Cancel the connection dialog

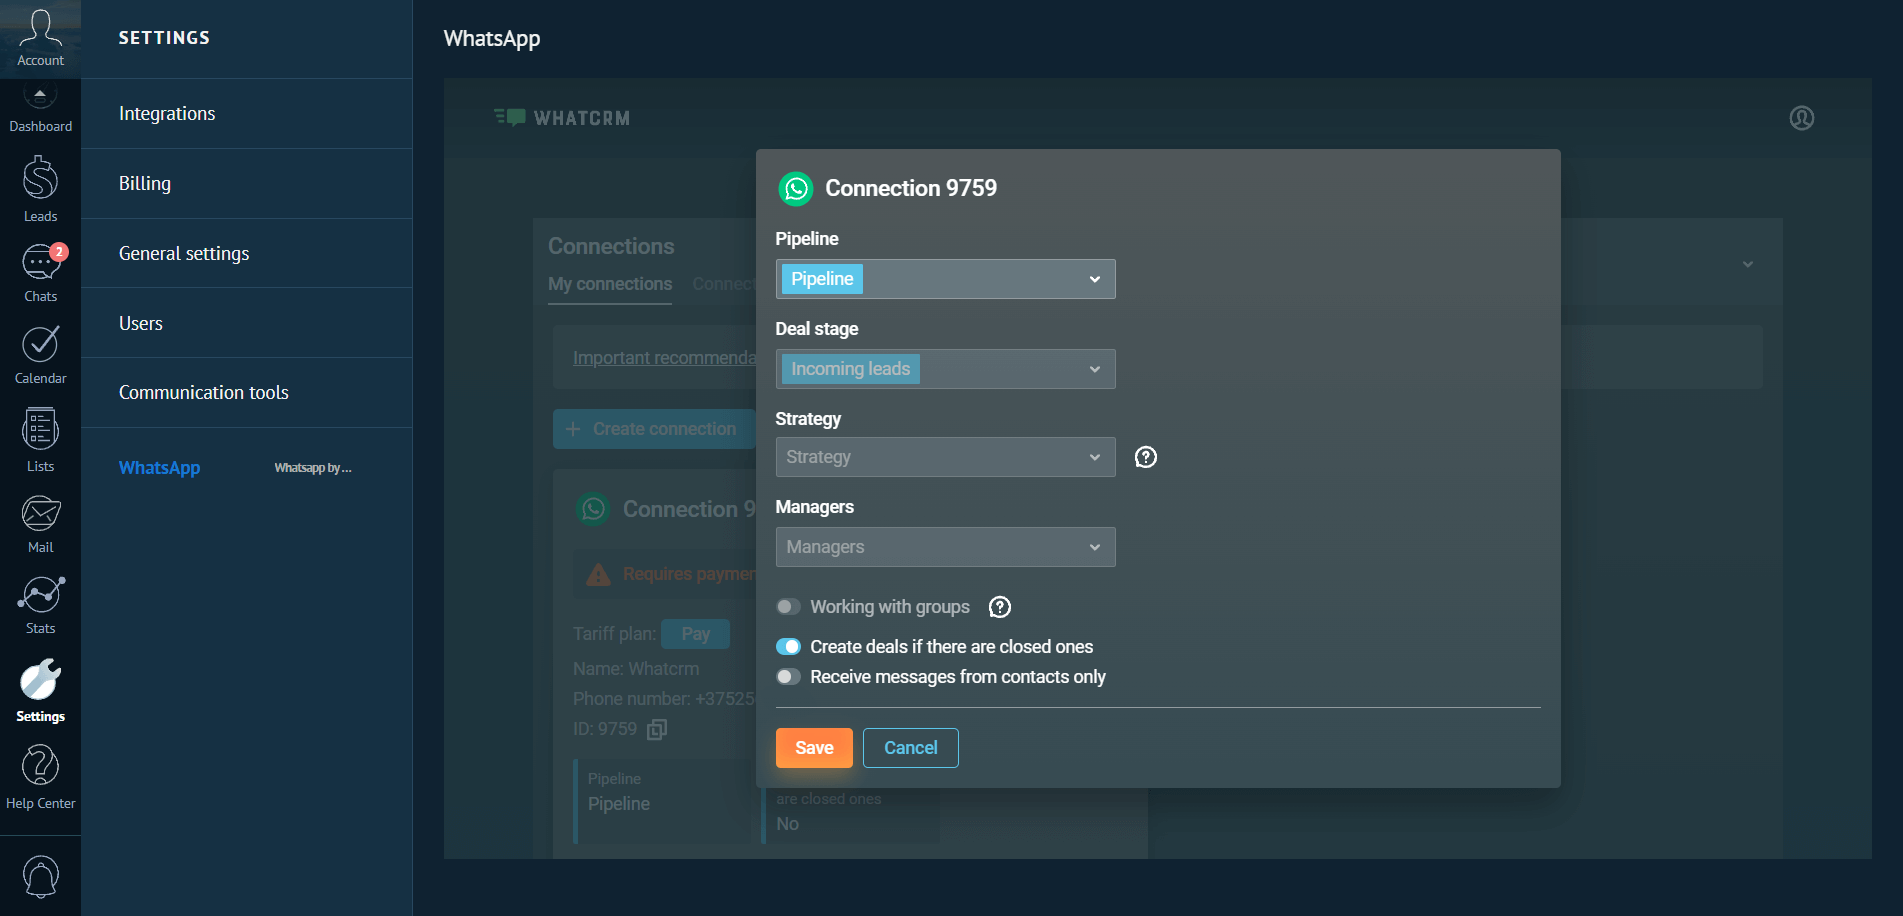pyautogui.click(x=910, y=748)
